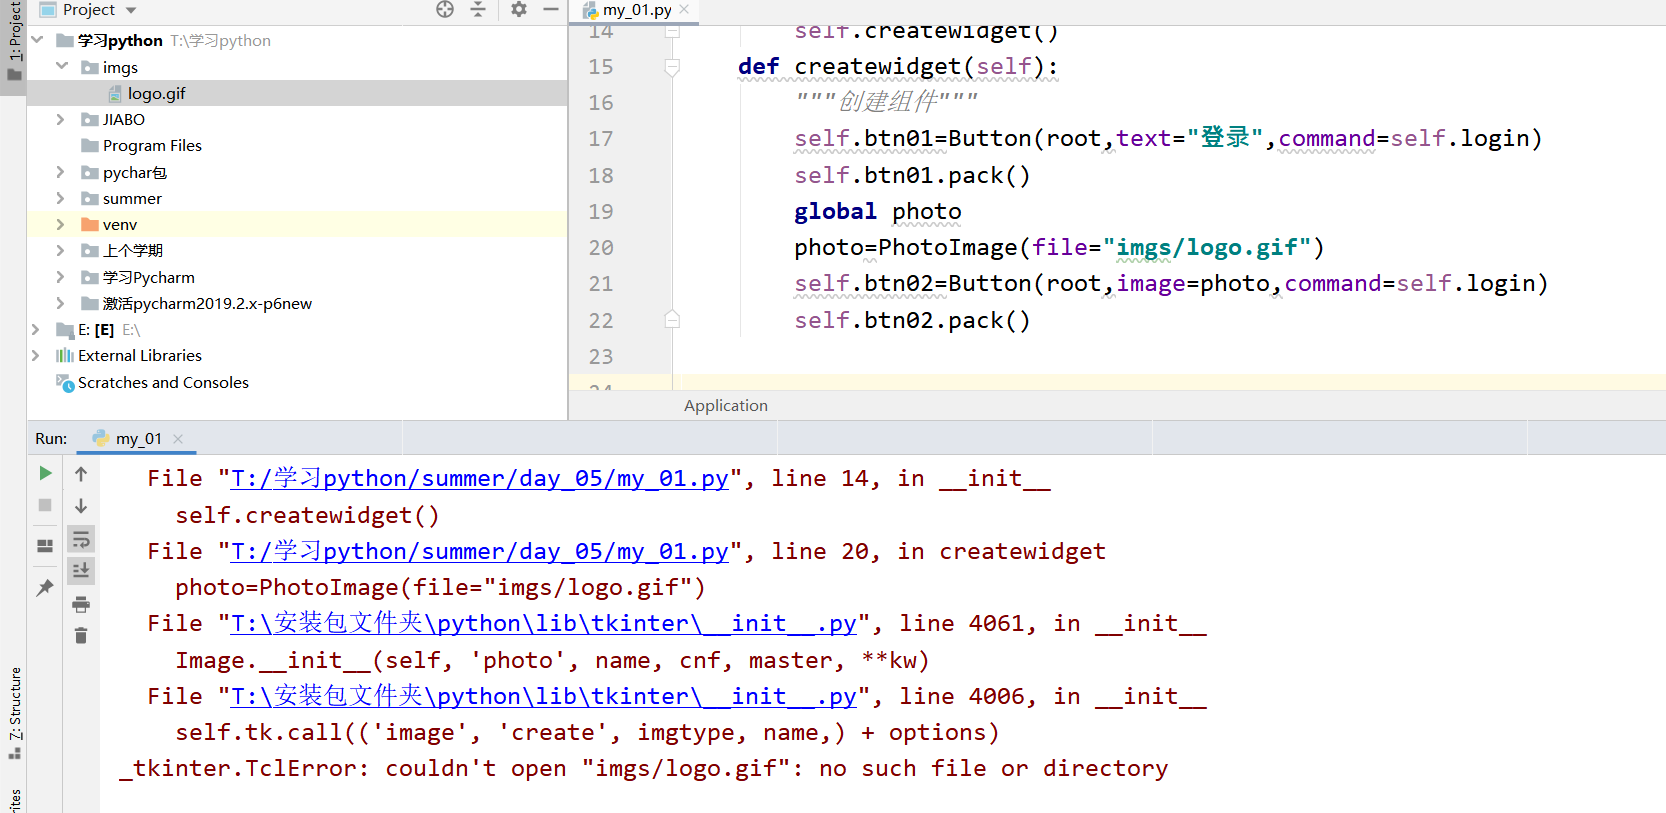This screenshot has width=1666, height=813.
Task: Toggle soft-wrap in the Run console
Action: 81,540
